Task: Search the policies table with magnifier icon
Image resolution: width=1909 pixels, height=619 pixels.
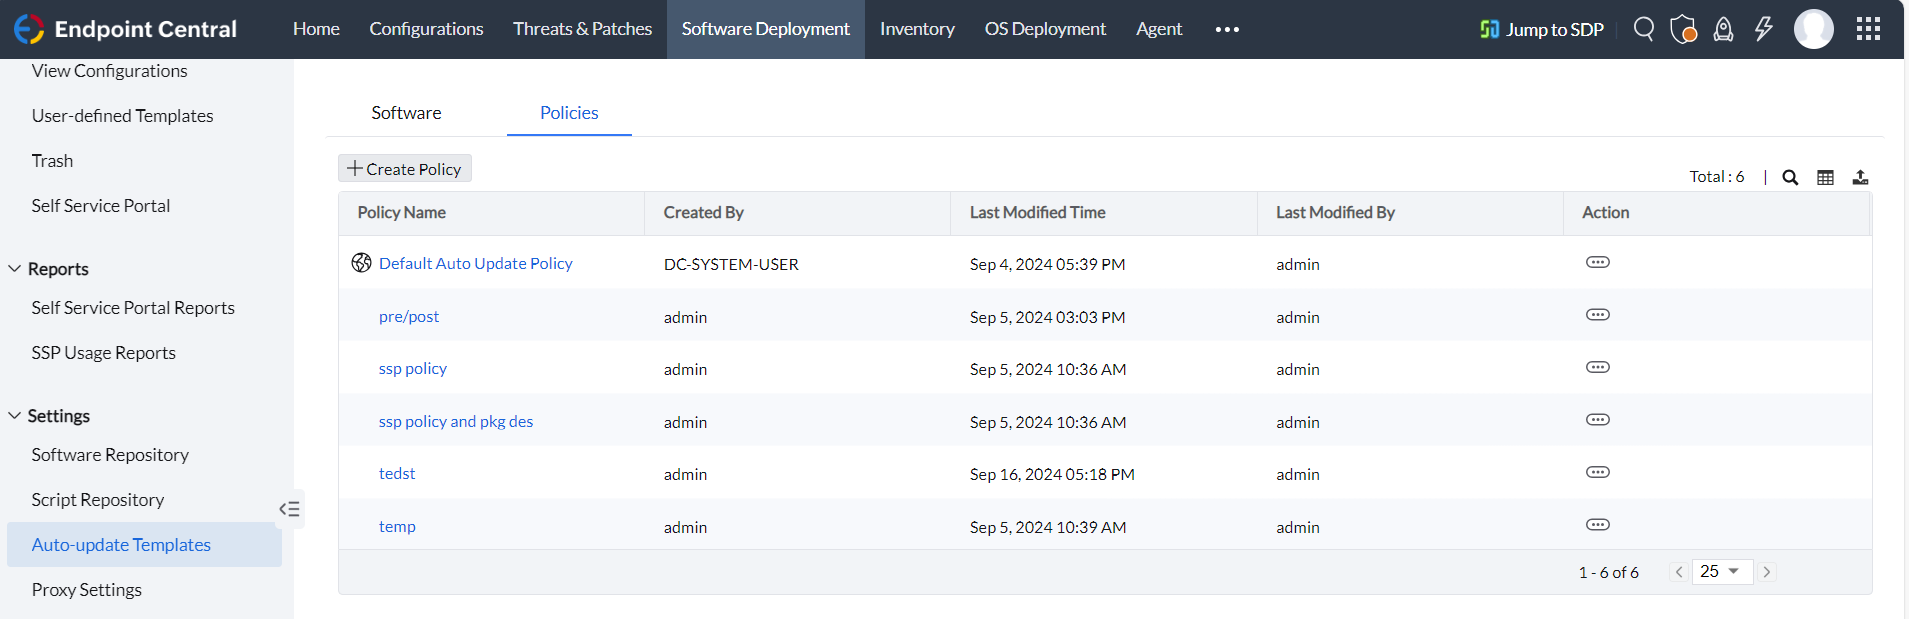Action: pyautogui.click(x=1790, y=177)
